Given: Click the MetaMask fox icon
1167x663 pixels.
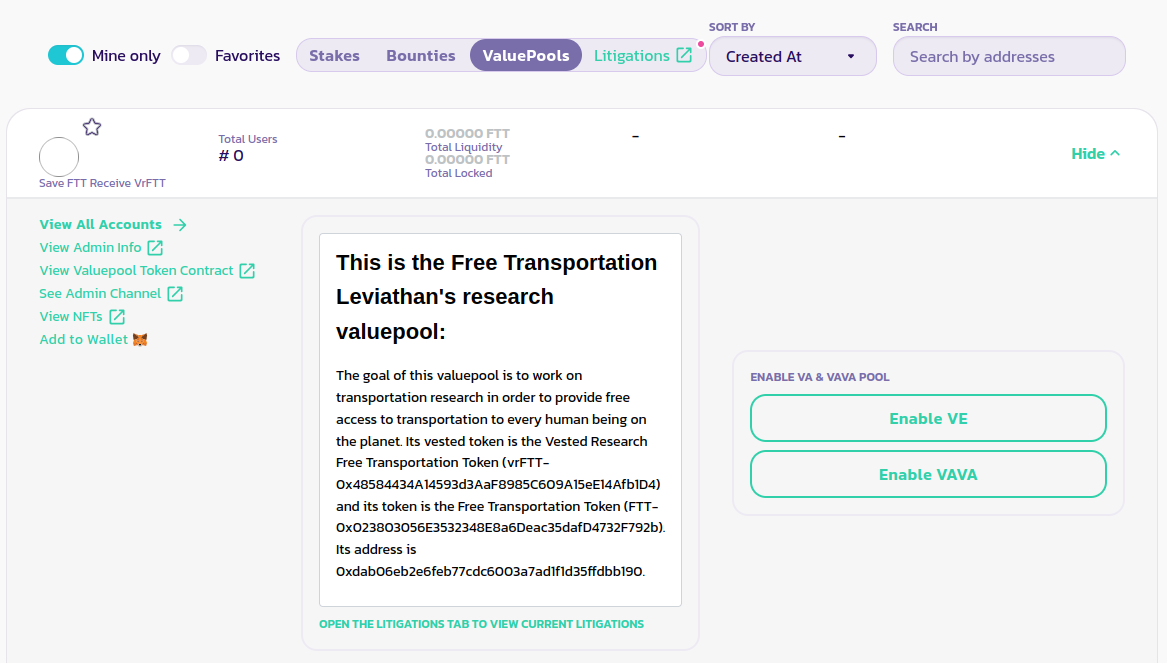Looking at the screenshot, I should click(140, 340).
